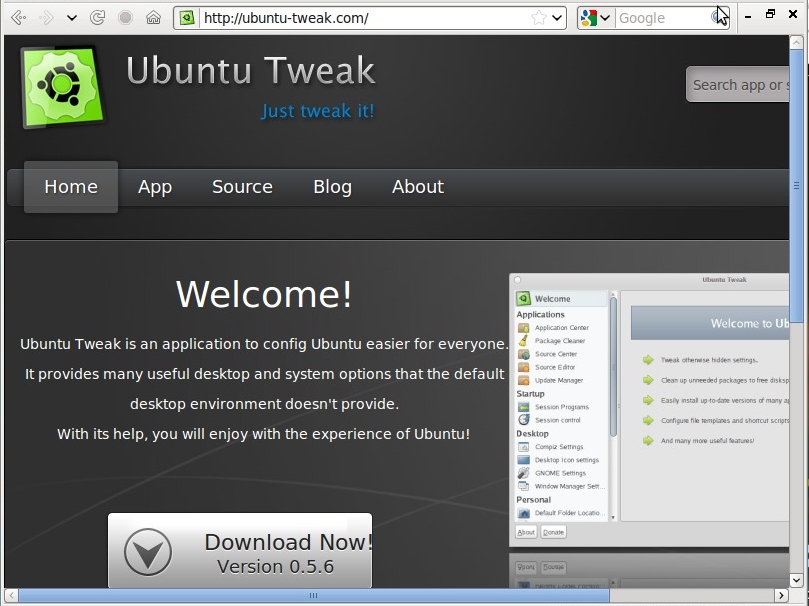Click Compiz Settings icon in the preview
The image size is (809, 606).
[523, 447]
